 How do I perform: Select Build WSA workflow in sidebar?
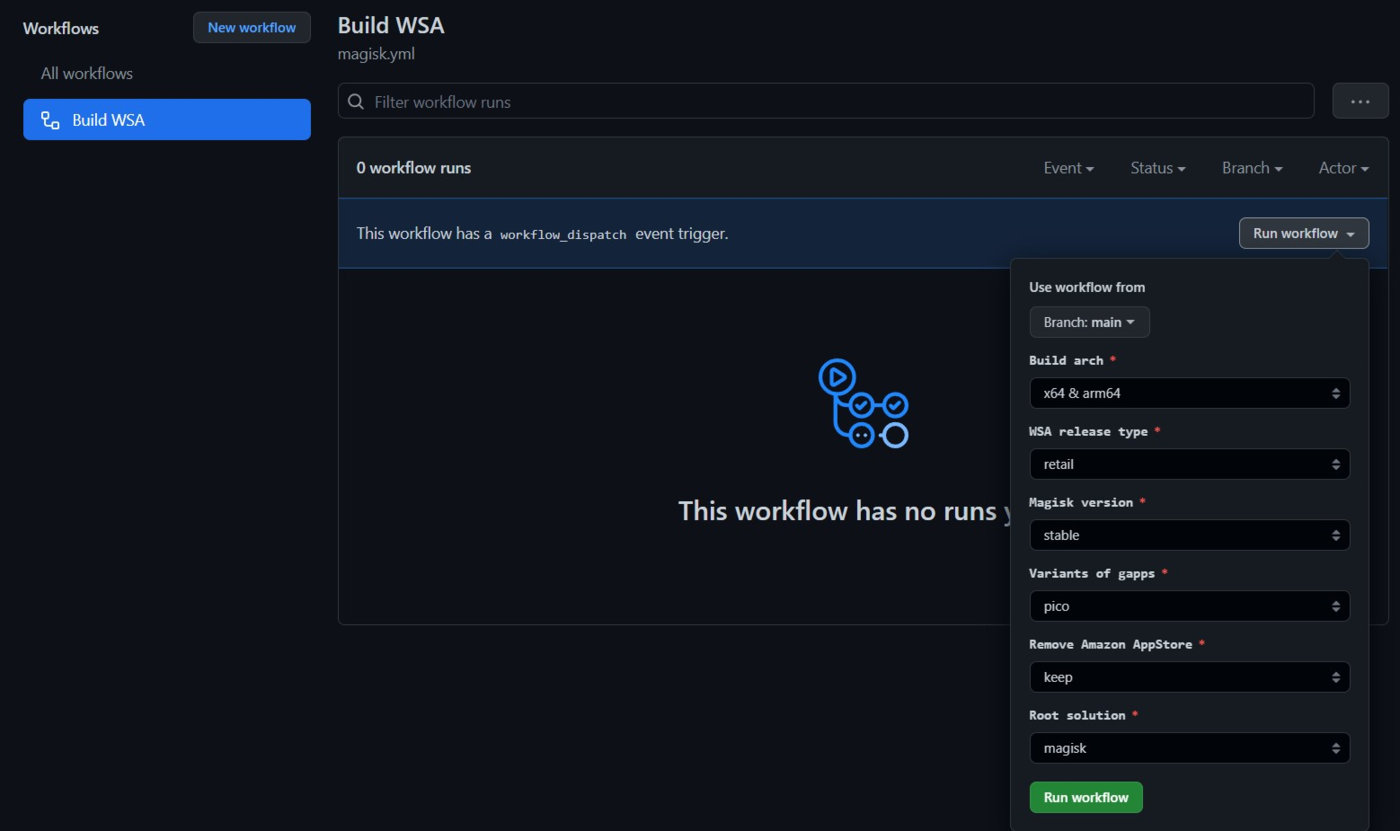[x=167, y=120]
